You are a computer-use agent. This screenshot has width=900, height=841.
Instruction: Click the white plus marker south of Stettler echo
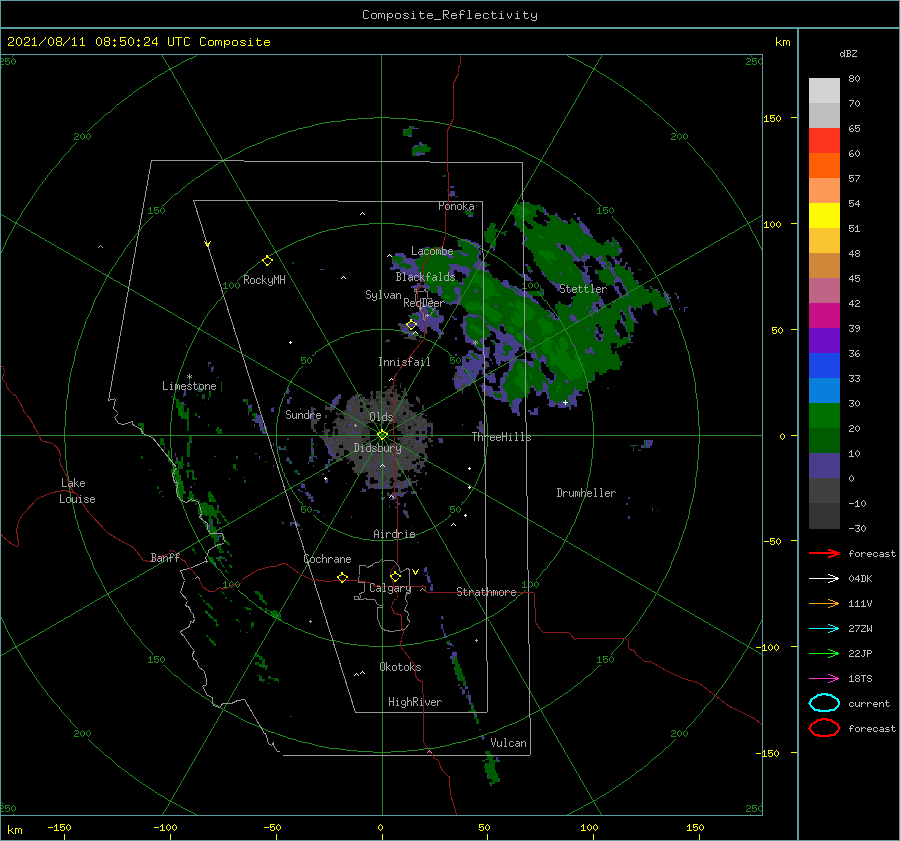[x=565, y=402]
